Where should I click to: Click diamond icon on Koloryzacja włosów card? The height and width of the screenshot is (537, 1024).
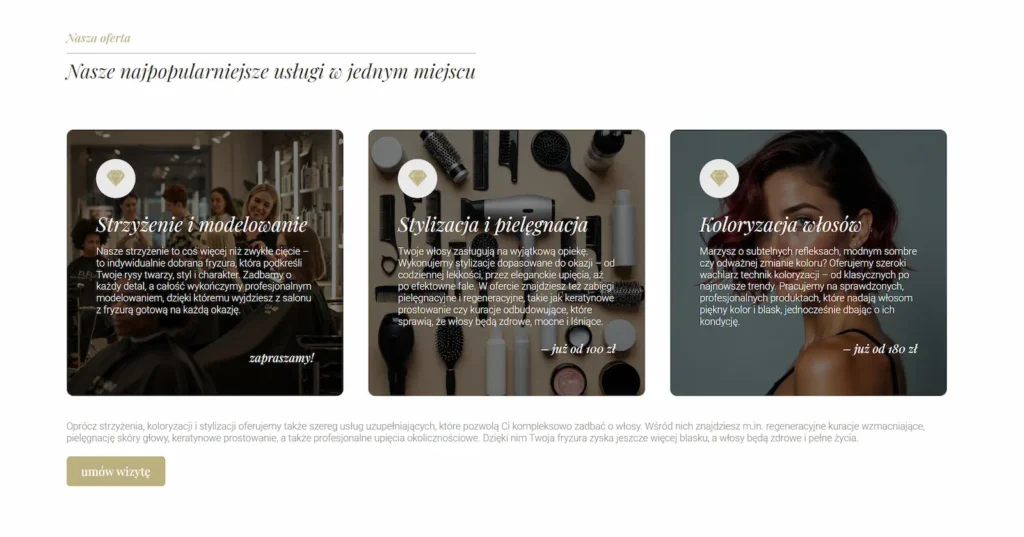point(719,178)
